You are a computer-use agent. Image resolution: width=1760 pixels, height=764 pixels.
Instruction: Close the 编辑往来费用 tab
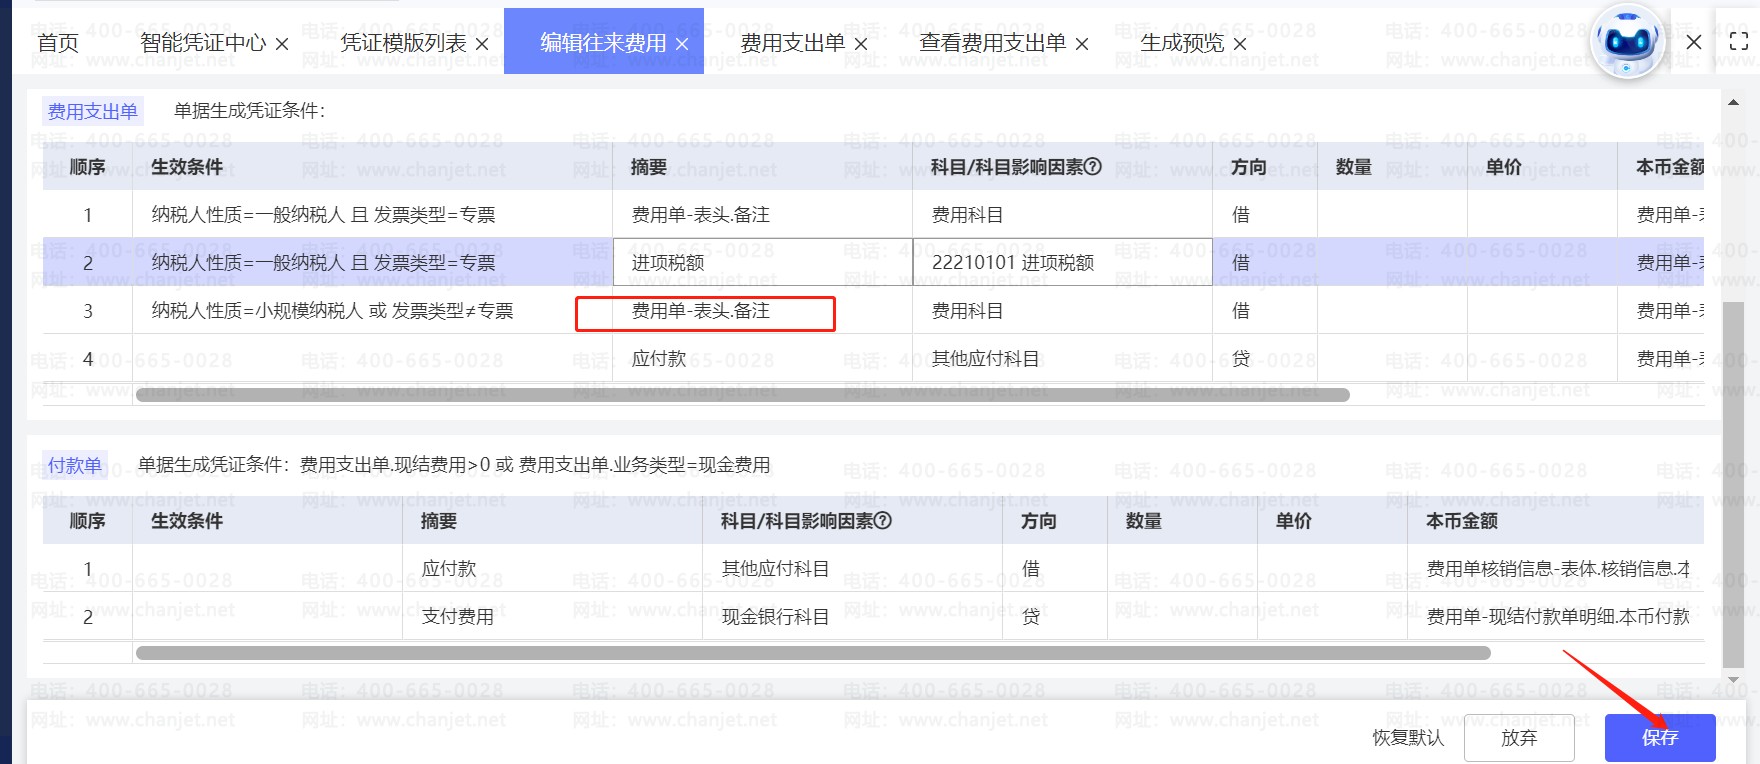pyautogui.click(x=682, y=44)
